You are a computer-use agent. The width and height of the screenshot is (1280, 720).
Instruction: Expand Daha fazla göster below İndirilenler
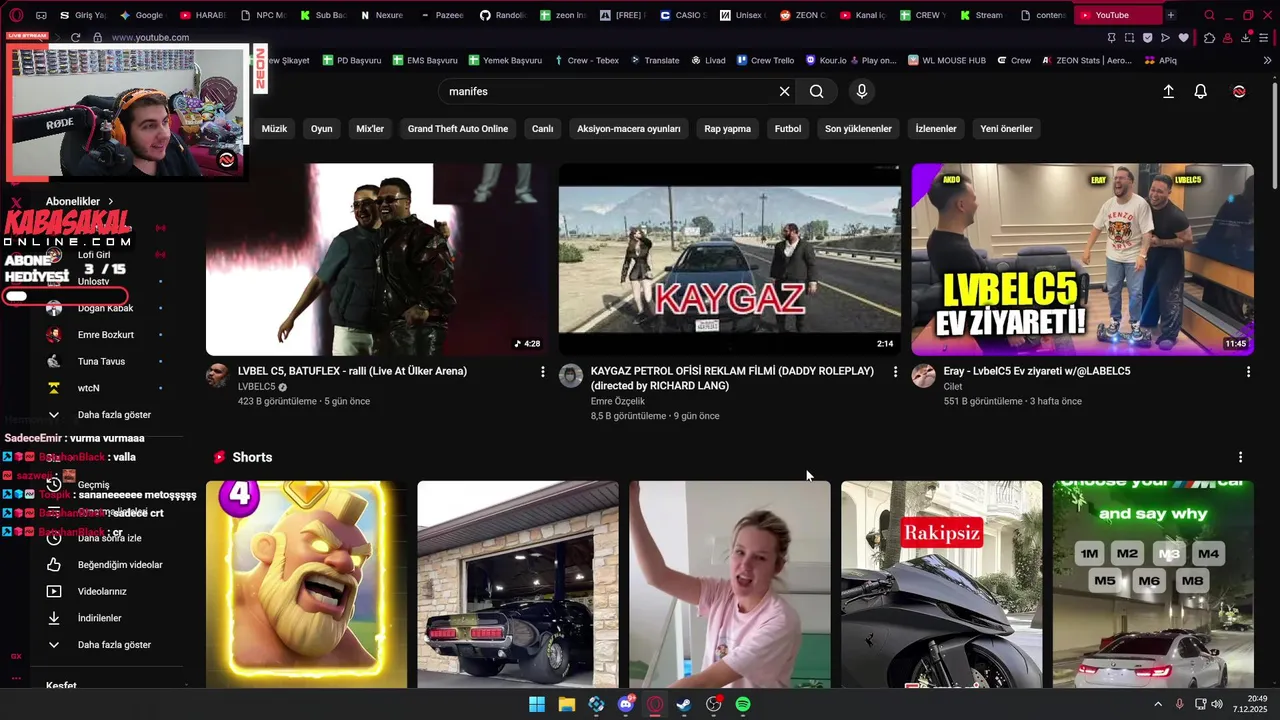[100, 644]
